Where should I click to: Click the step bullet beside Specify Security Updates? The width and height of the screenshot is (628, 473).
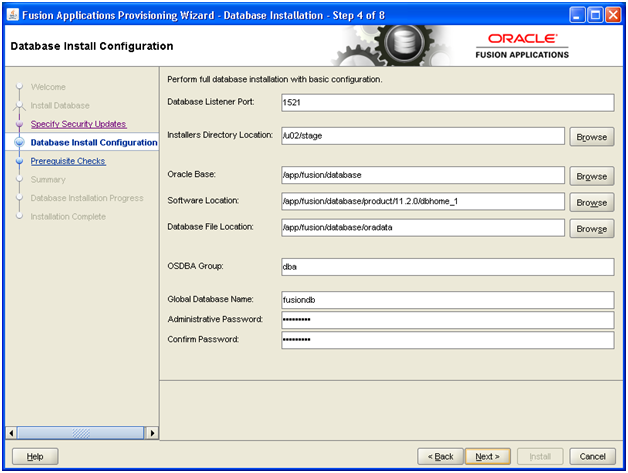click(x=19, y=124)
